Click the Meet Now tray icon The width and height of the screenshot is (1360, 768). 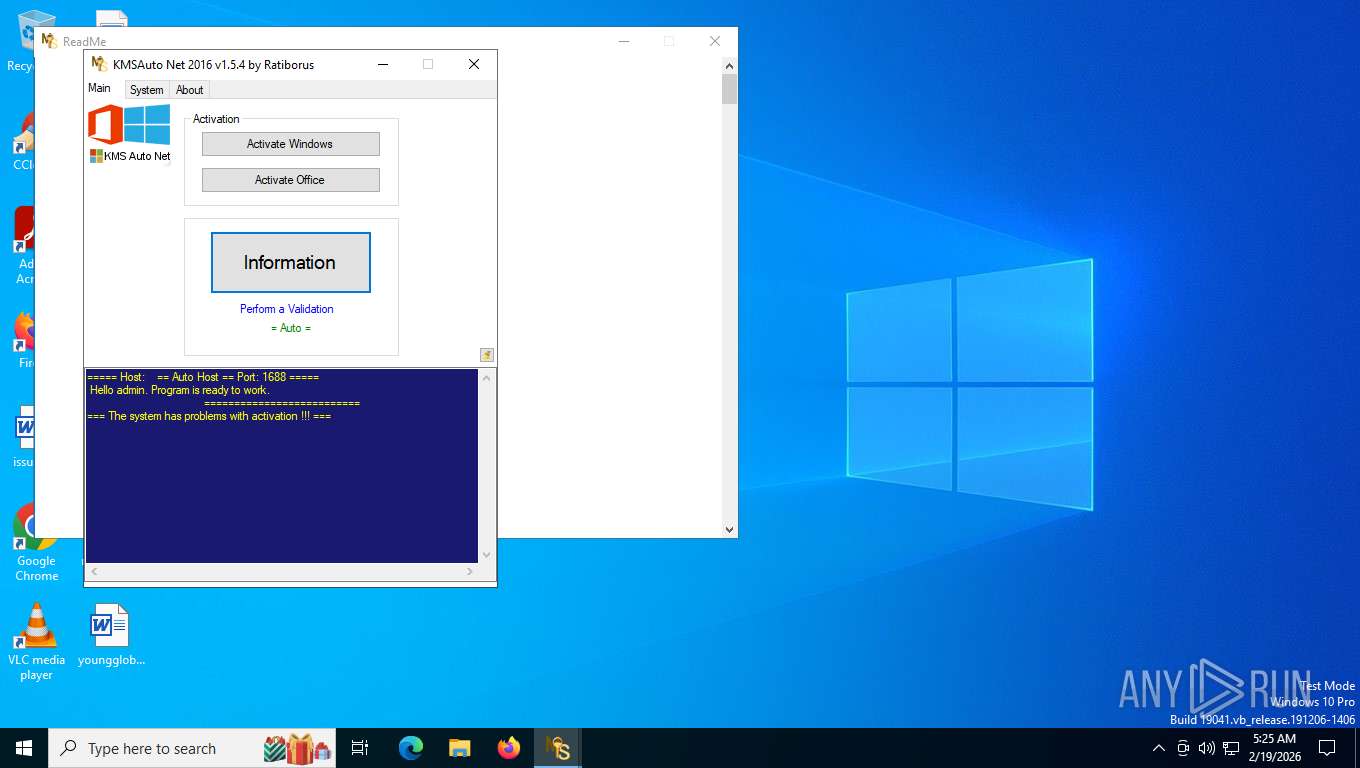click(1183, 748)
